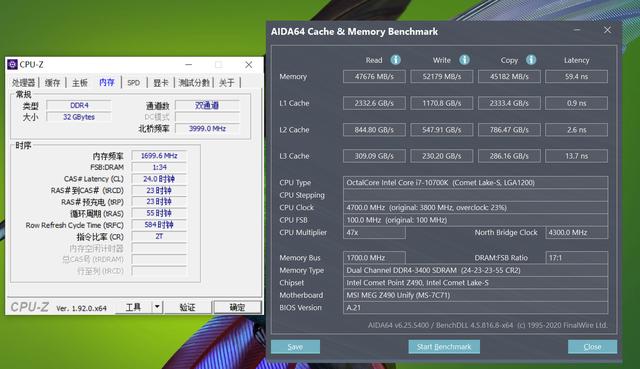The width and height of the screenshot is (640, 369).
Task: Switch to the 显卡 tab in CPU-Z
Action: (x=160, y=83)
